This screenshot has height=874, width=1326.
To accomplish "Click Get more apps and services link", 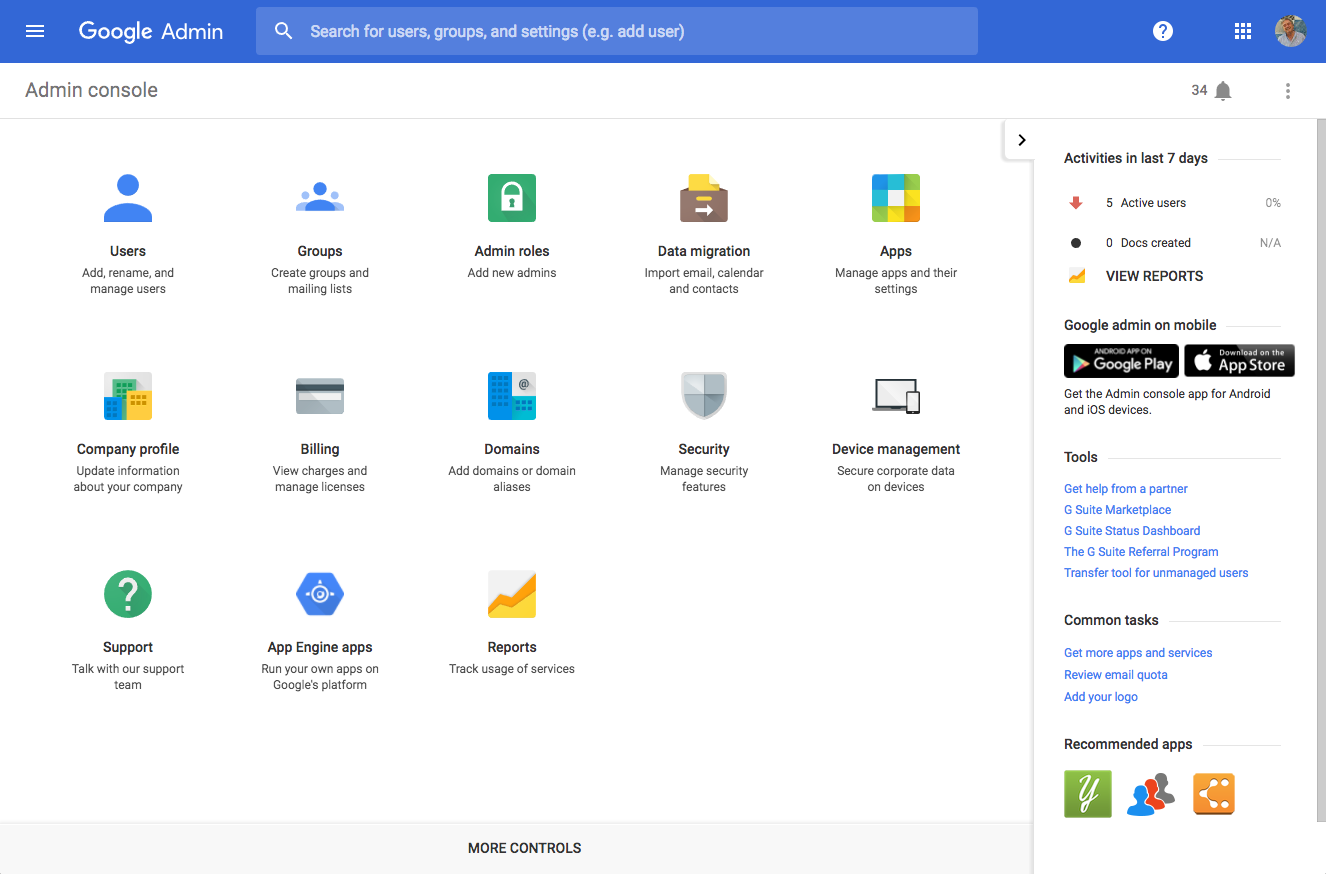I will click(x=1138, y=653).
